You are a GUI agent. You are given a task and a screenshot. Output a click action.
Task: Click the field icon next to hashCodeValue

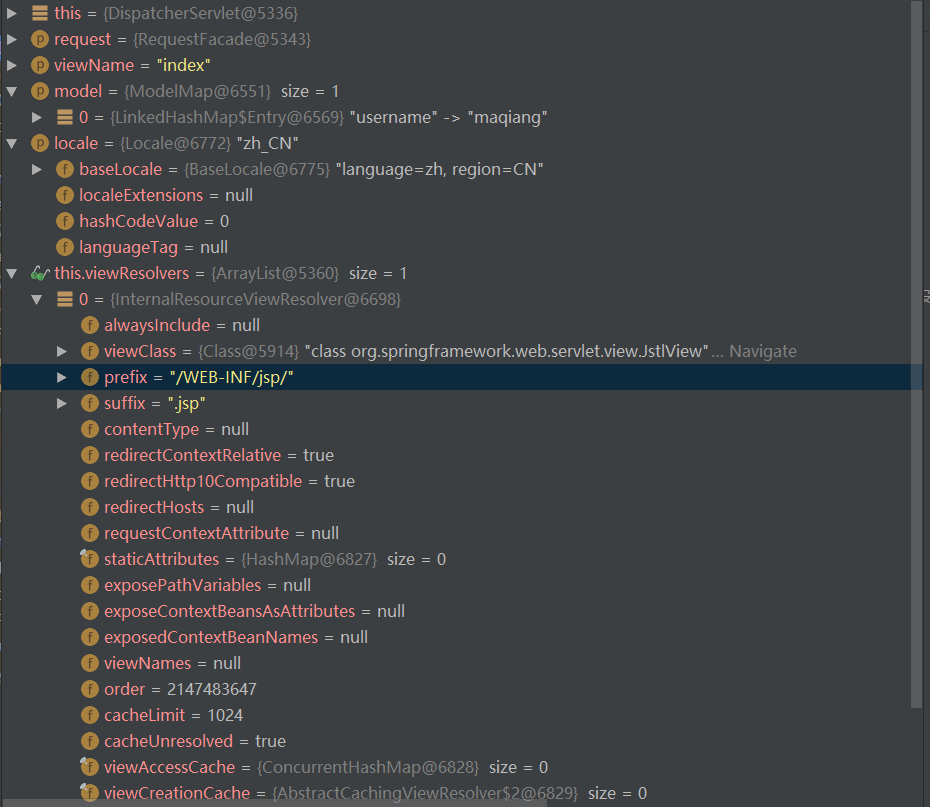(65, 221)
